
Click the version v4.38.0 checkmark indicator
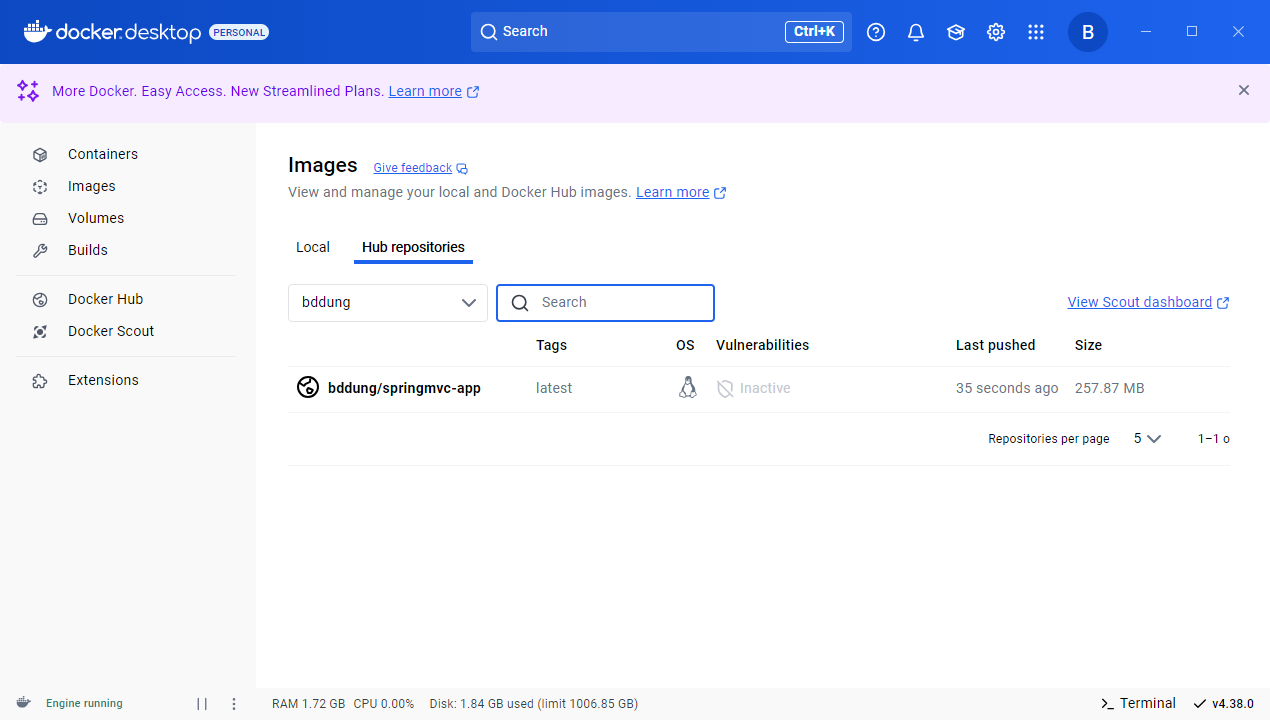pyautogui.click(x=1223, y=703)
